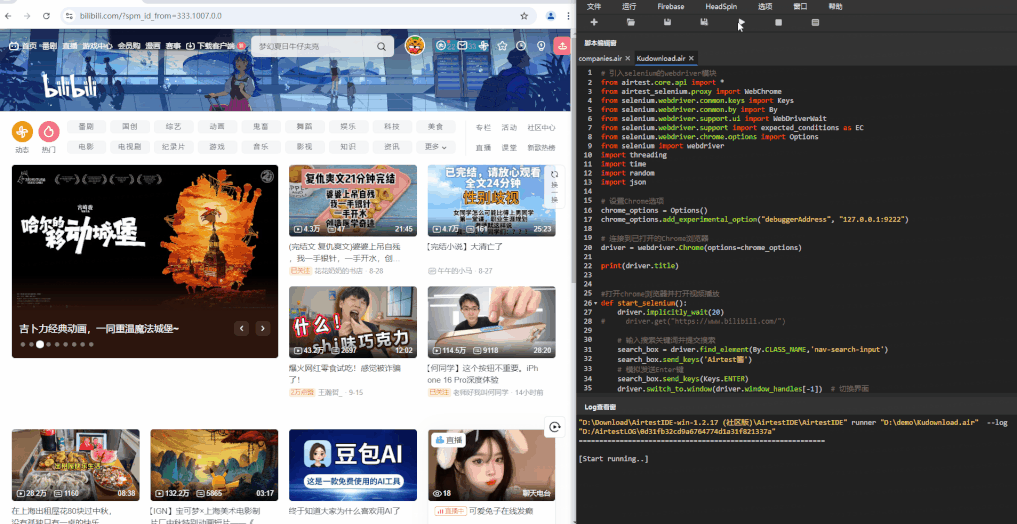Select the 音乐 category button

click(260, 147)
